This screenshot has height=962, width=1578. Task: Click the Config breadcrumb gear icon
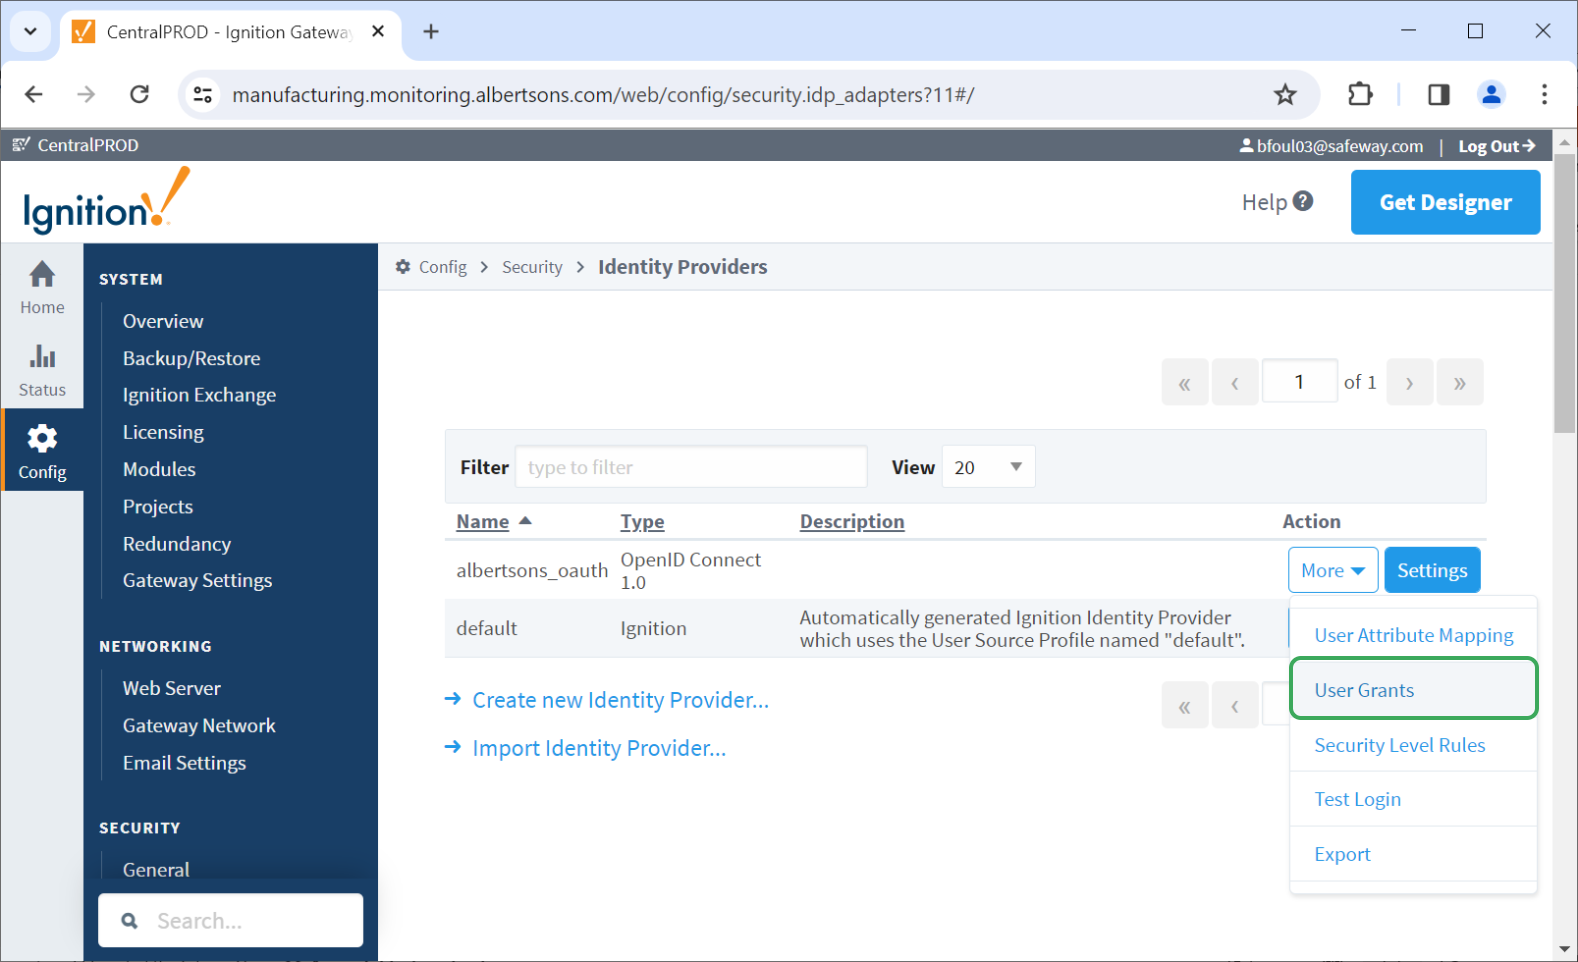(403, 267)
